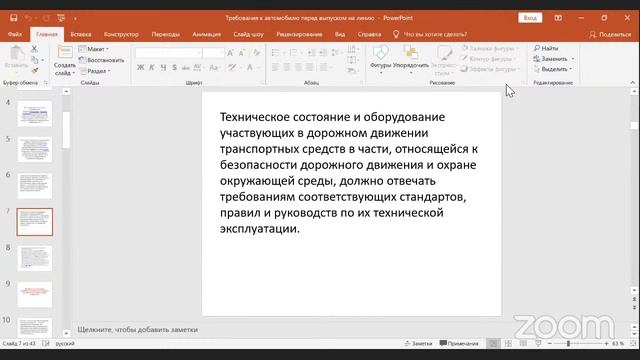This screenshot has width=640, height=360.
Task: Decrease font size with the smaller A icon
Action: (x=242, y=53)
